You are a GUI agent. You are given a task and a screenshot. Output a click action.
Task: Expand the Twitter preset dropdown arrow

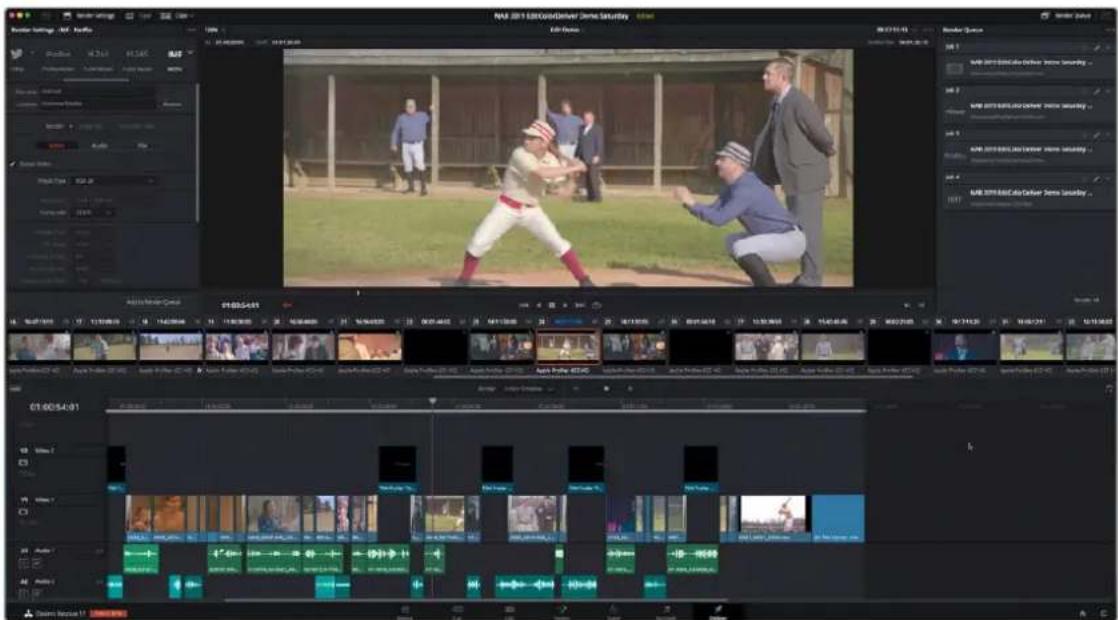click(31, 53)
